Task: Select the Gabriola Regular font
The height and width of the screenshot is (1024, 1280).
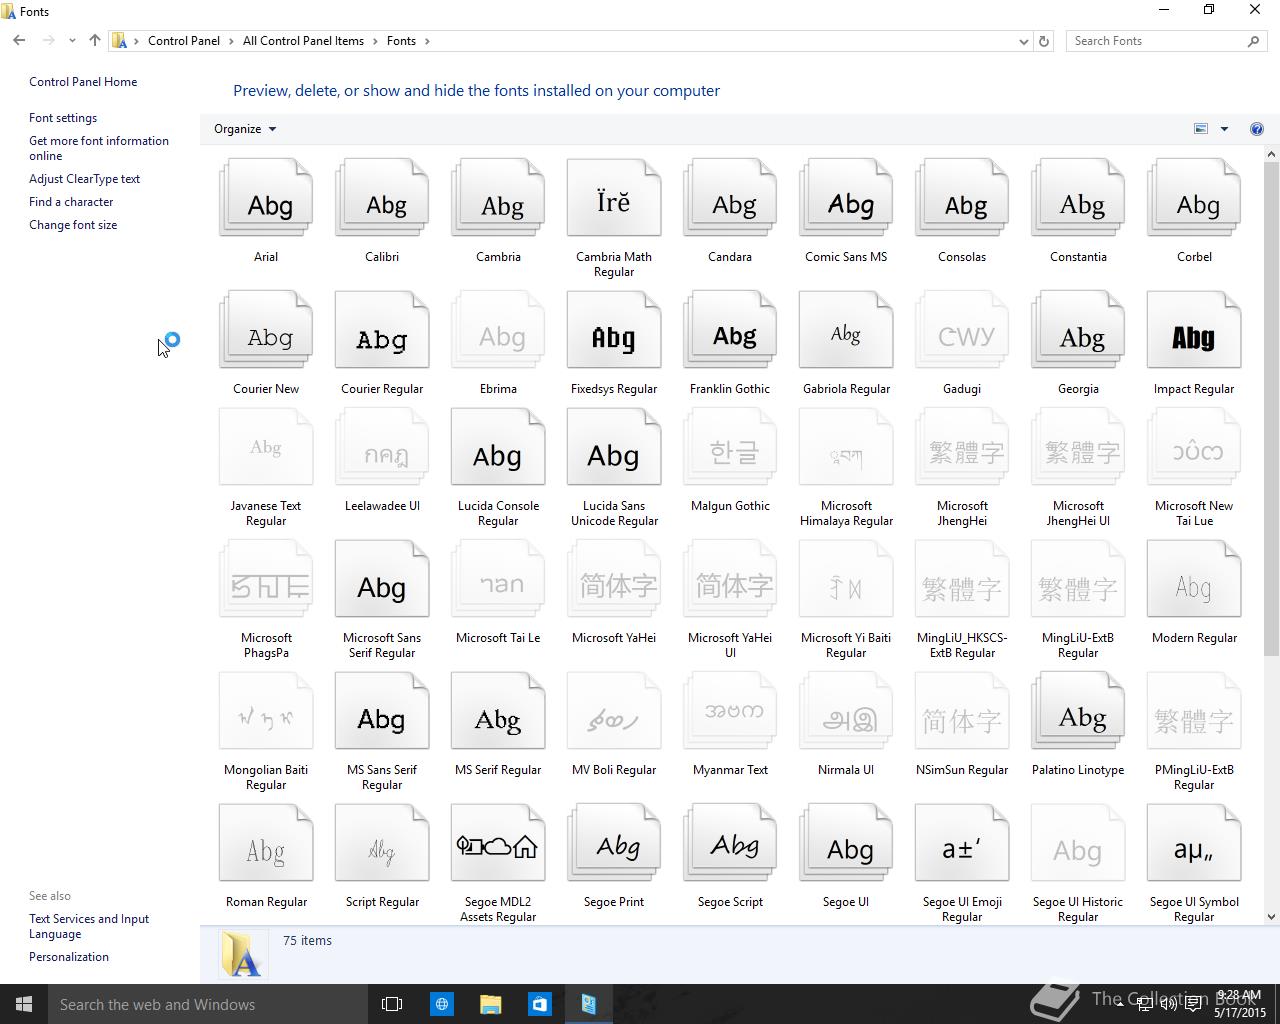Action: [846, 329]
